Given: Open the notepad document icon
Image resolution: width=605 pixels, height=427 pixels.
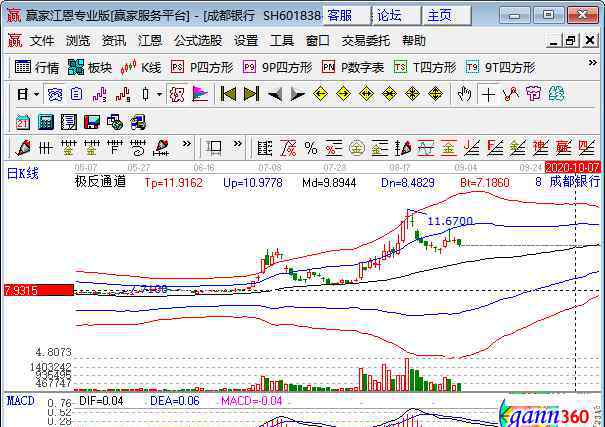Looking at the screenshot, I should (69, 122).
